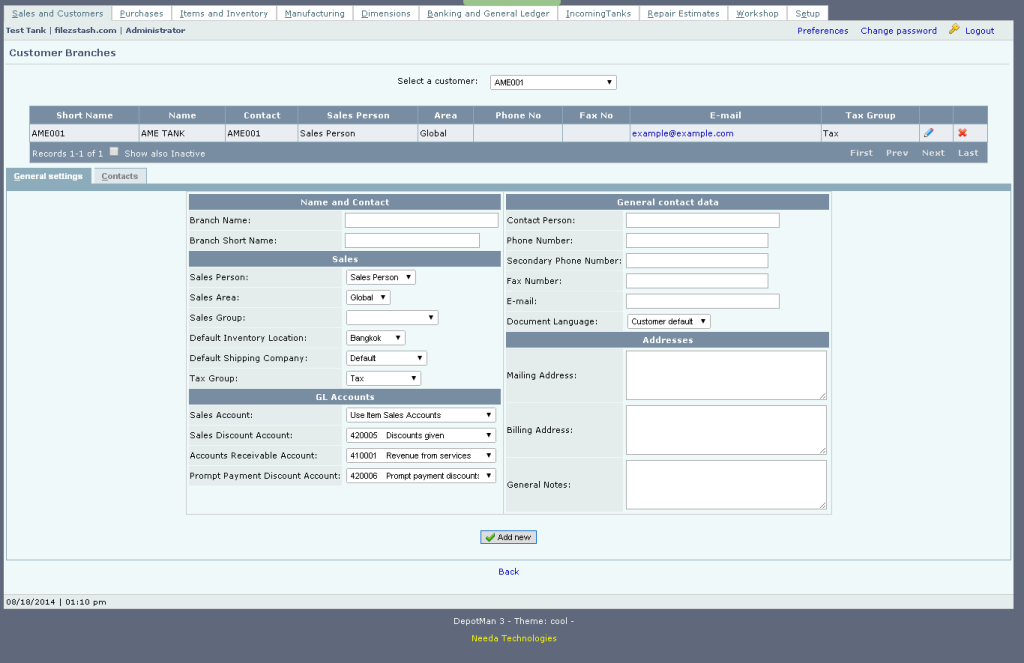The image size is (1024, 663).
Task: Click the Short Name column header
Action: [x=84, y=115]
